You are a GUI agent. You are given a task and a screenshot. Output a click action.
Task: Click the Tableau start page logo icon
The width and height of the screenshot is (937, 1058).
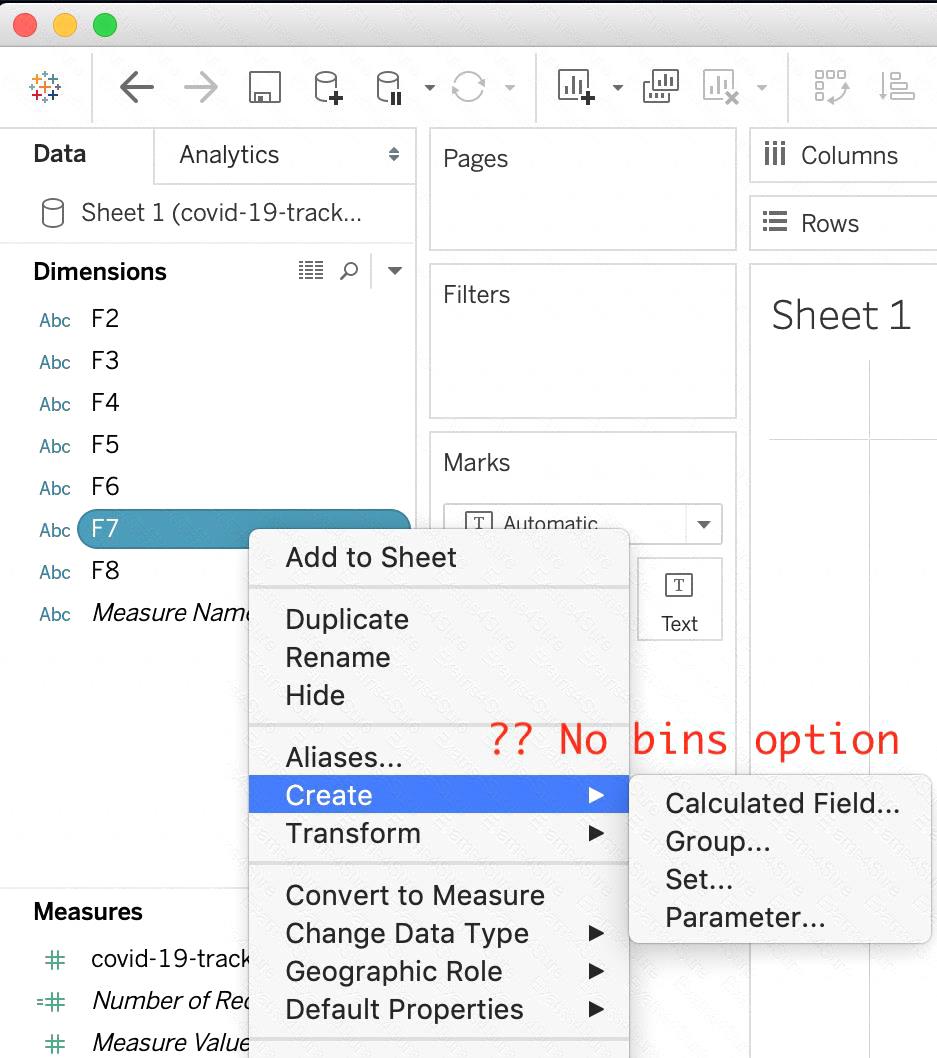pyautogui.click(x=45, y=87)
